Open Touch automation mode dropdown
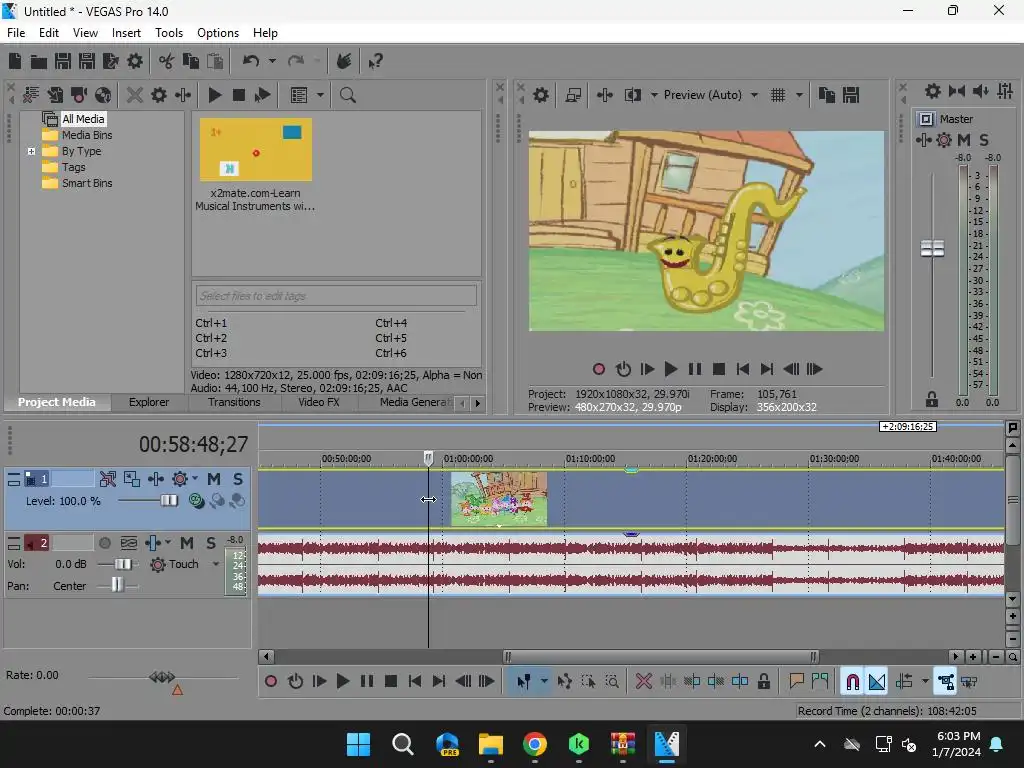Image resolution: width=1024 pixels, height=768 pixels. click(216, 564)
